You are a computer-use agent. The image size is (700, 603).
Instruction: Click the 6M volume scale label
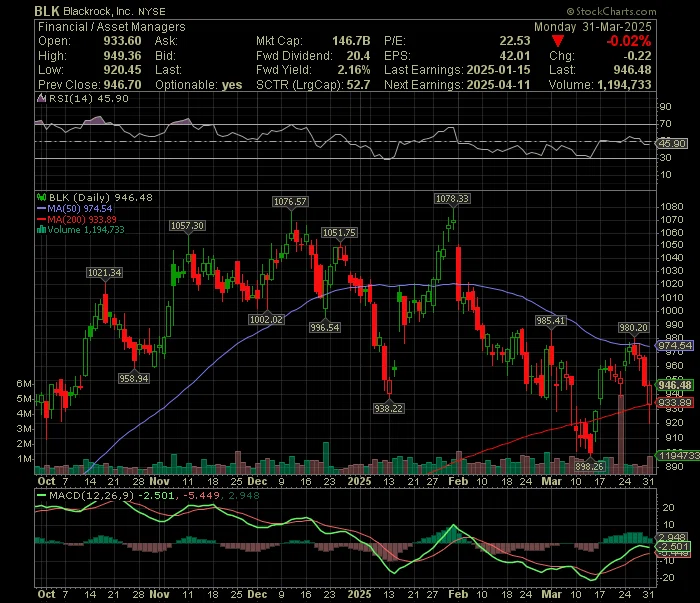click(24, 384)
